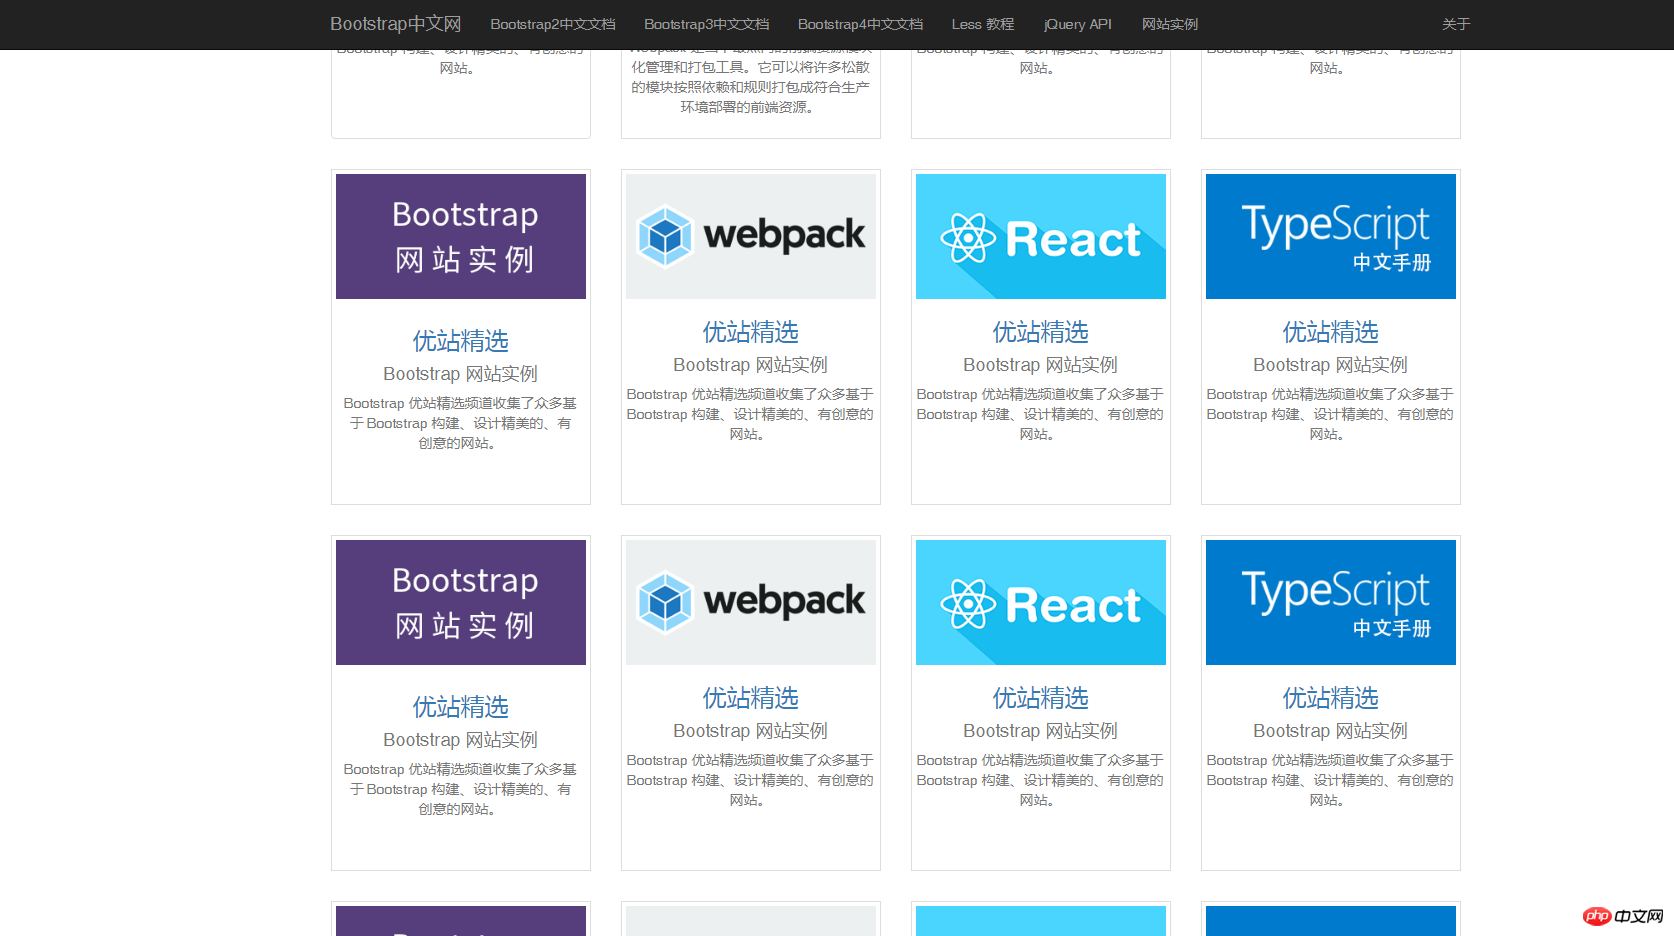Click 'Bootstrap 网站实例' subtitle in second-row TypeScript card
Viewport: 1674px width, 936px height.
pyautogui.click(x=1331, y=365)
